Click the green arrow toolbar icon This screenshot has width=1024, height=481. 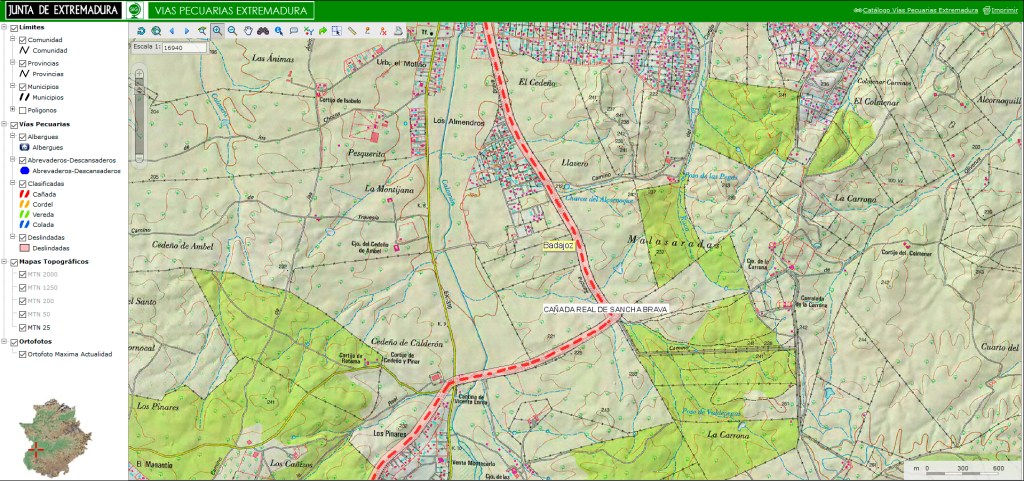pos(323,31)
